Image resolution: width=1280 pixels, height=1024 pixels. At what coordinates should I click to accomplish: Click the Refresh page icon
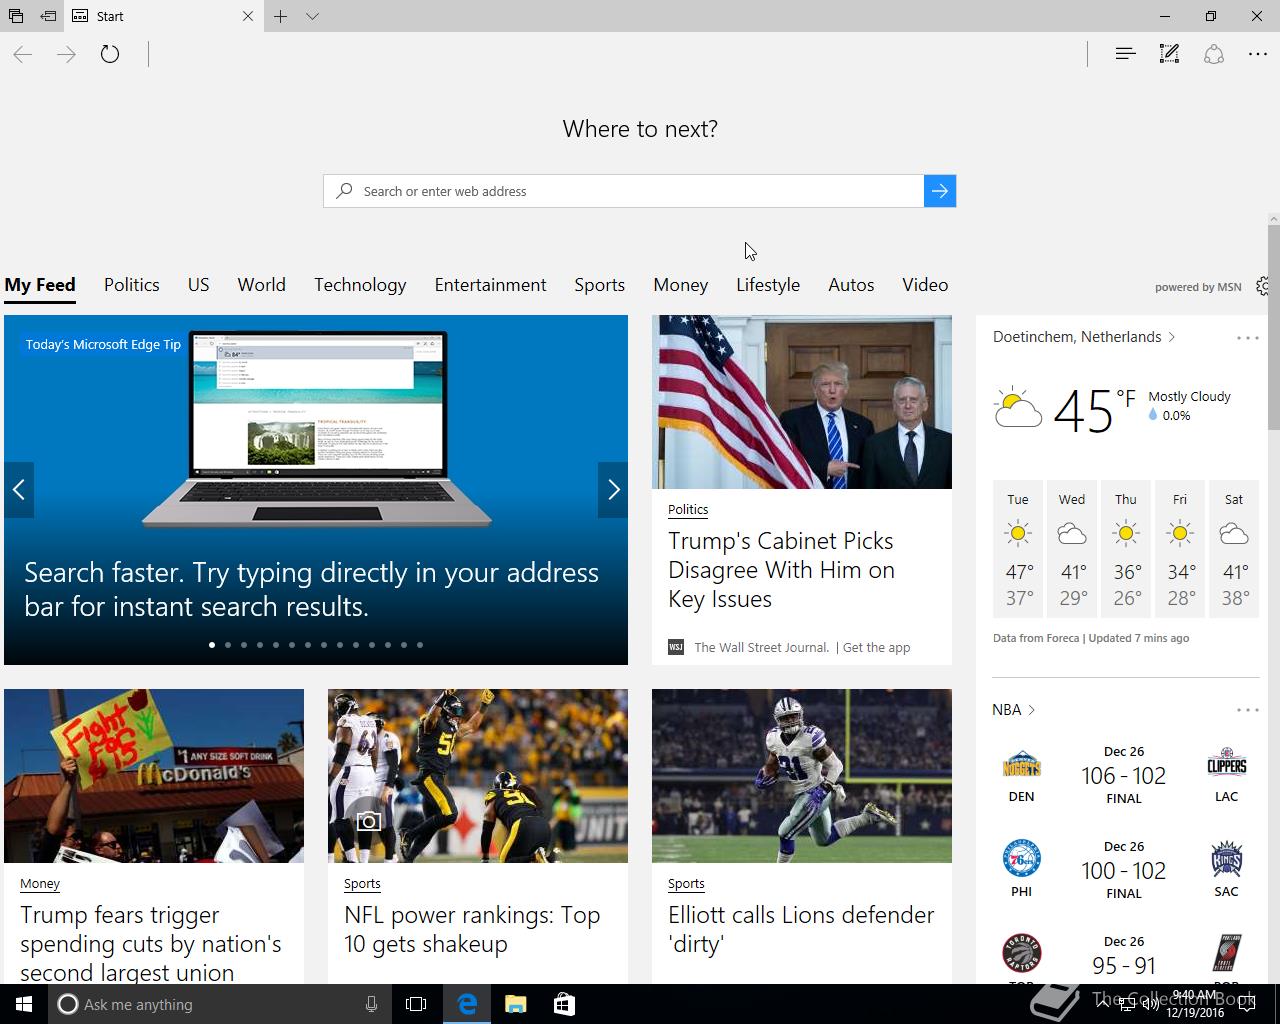pyautogui.click(x=110, y=54)
